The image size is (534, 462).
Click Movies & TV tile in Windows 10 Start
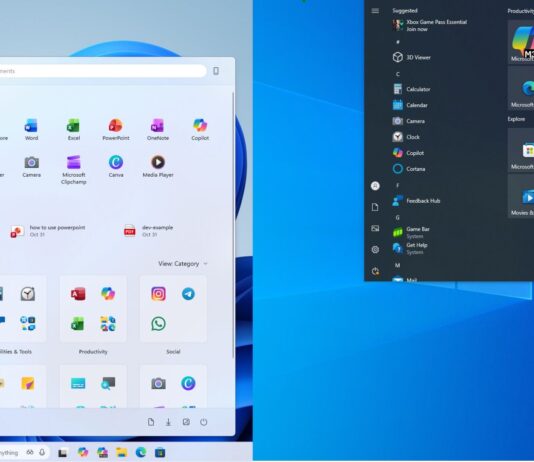521,197
